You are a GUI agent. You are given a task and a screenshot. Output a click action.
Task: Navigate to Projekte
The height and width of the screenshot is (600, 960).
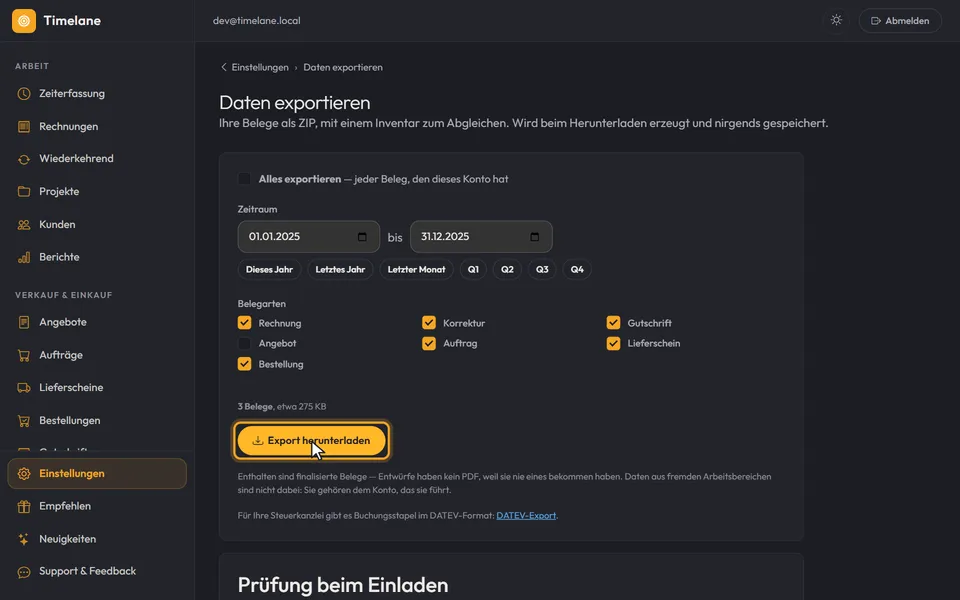97,192
